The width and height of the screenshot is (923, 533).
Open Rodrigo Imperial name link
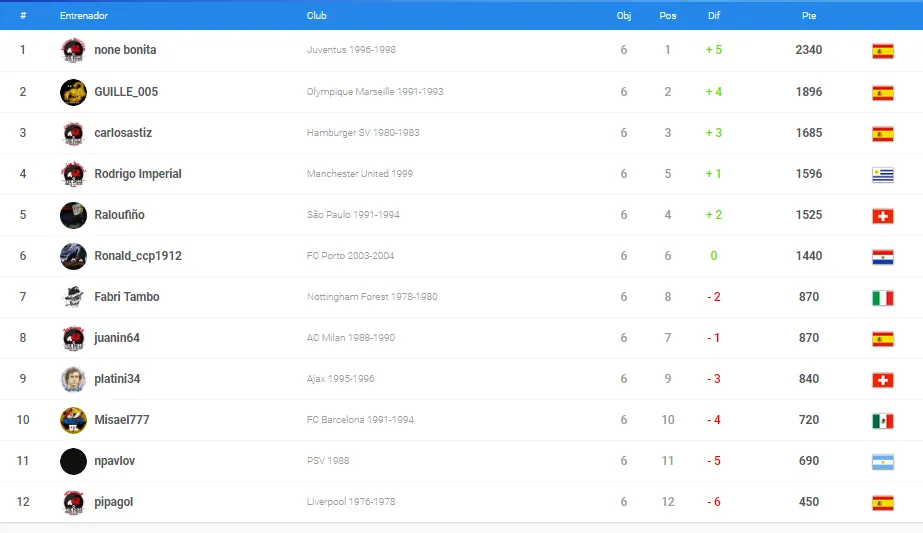coord(138,174)
